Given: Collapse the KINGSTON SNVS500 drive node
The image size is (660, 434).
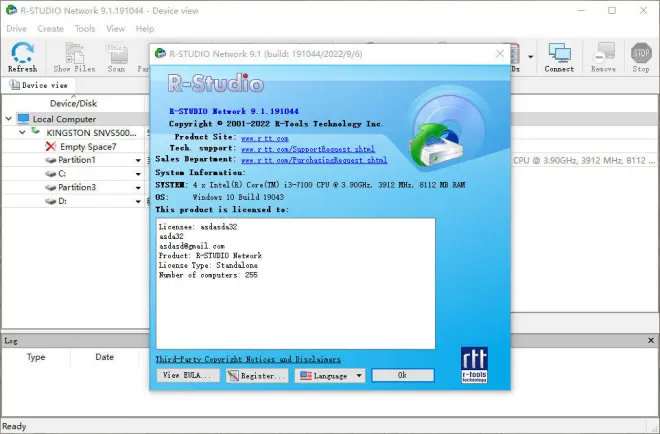Looking at the screenshot, I should click(x=22, y=133).
